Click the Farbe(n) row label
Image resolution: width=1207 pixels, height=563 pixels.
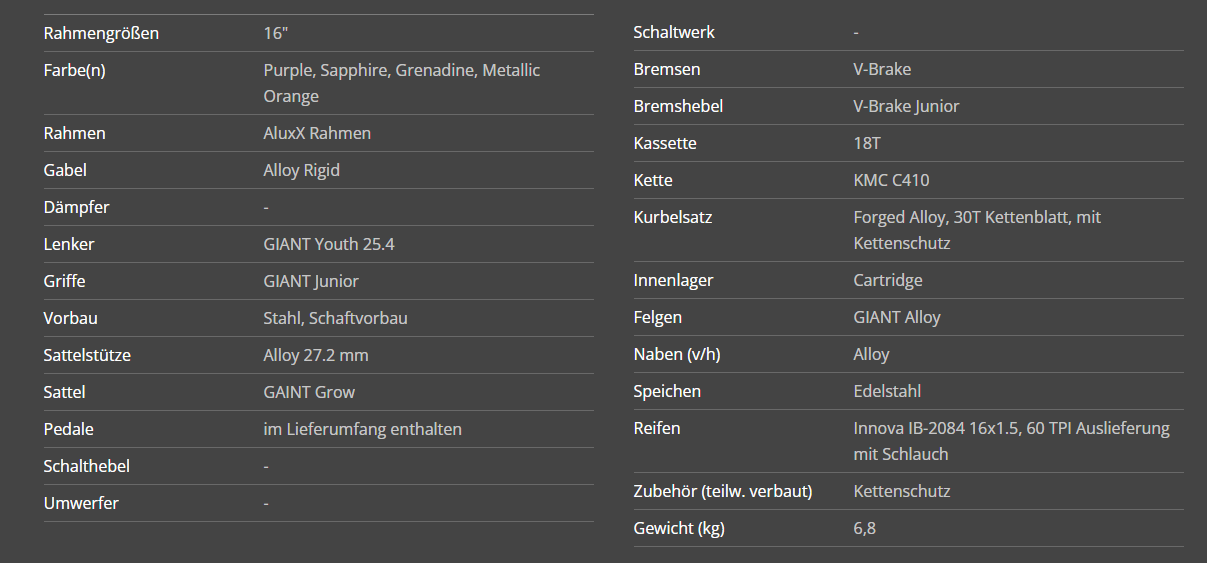click(75, 70)
